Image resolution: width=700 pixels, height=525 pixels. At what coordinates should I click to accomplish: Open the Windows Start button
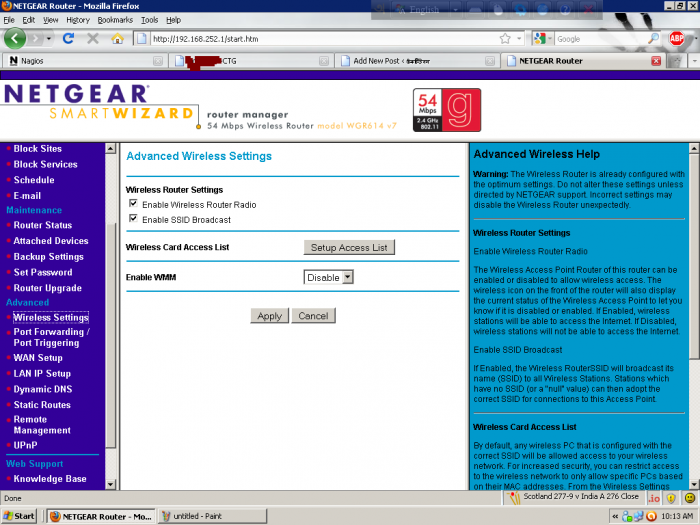point(19,516)
